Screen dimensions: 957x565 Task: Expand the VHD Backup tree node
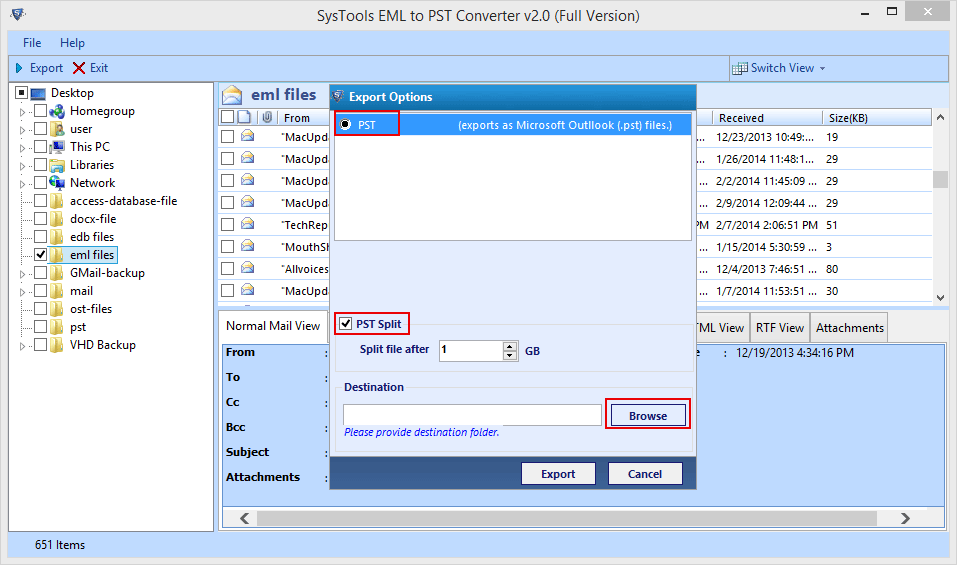point(23,346)
